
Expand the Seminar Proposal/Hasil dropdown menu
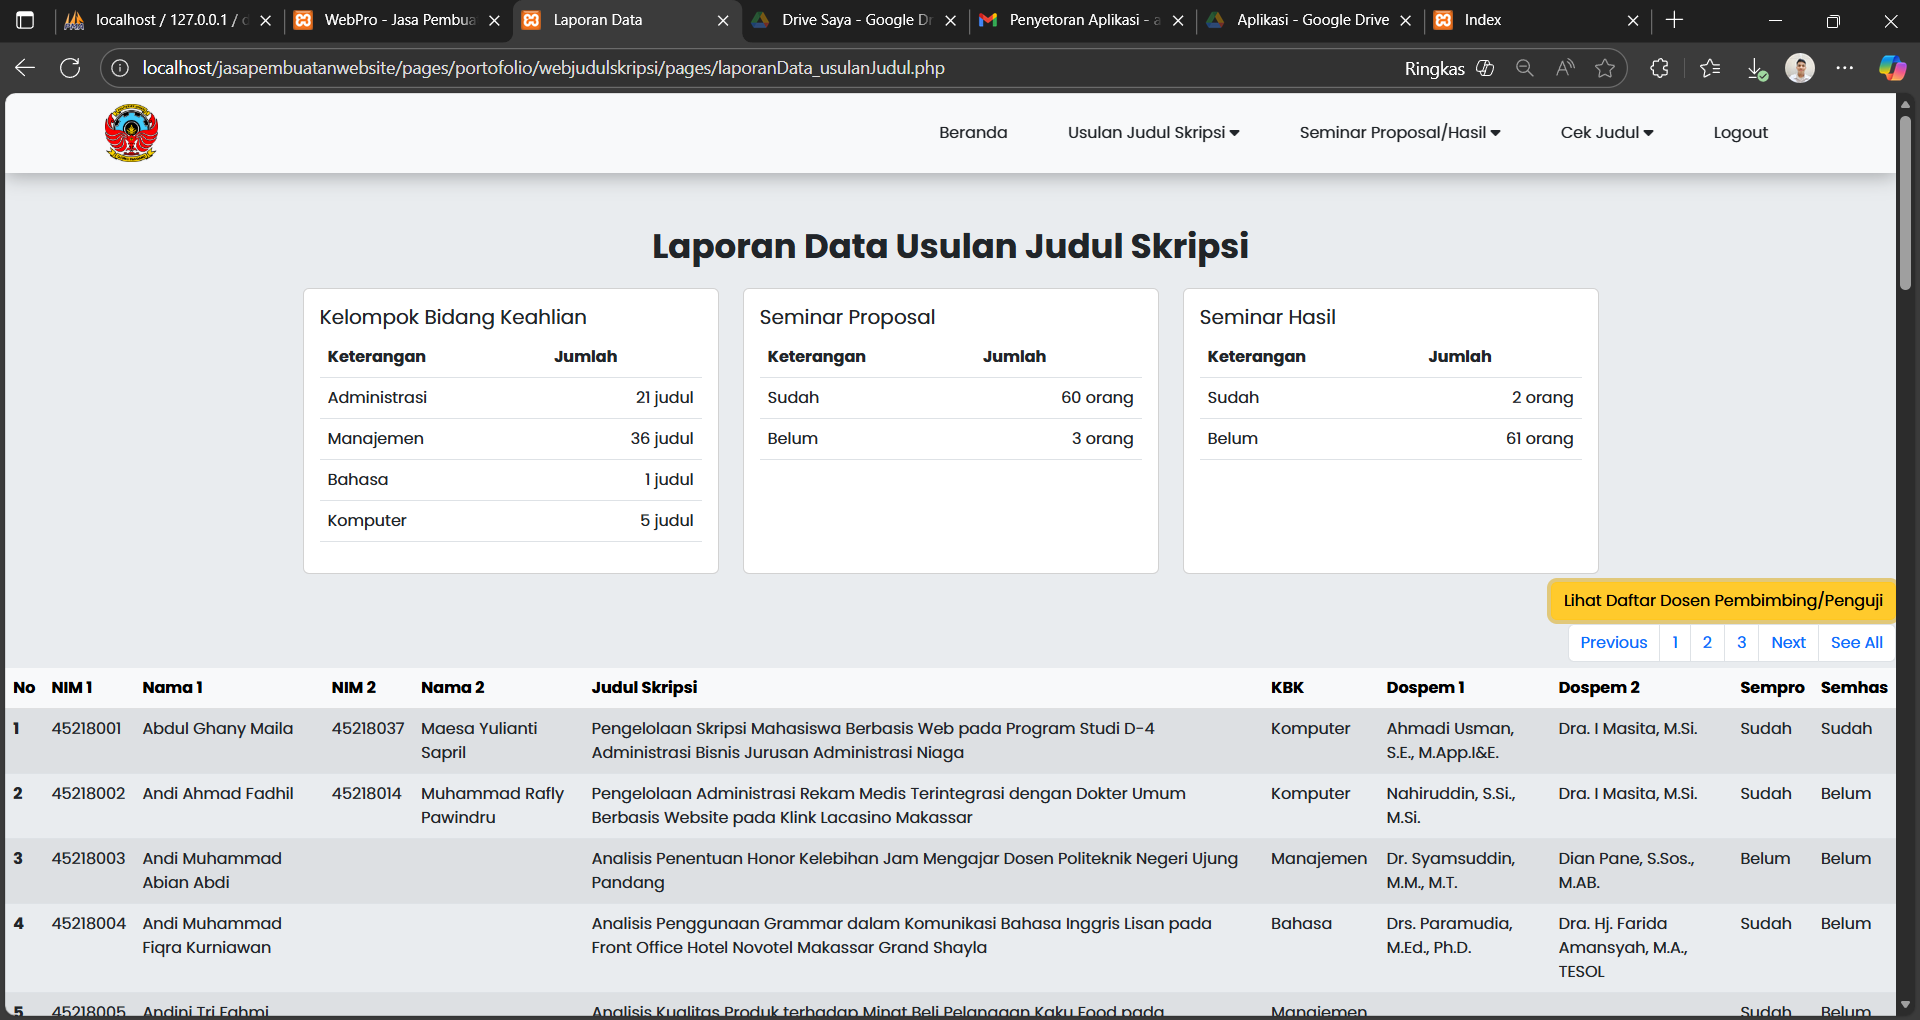coord(1399,133)
